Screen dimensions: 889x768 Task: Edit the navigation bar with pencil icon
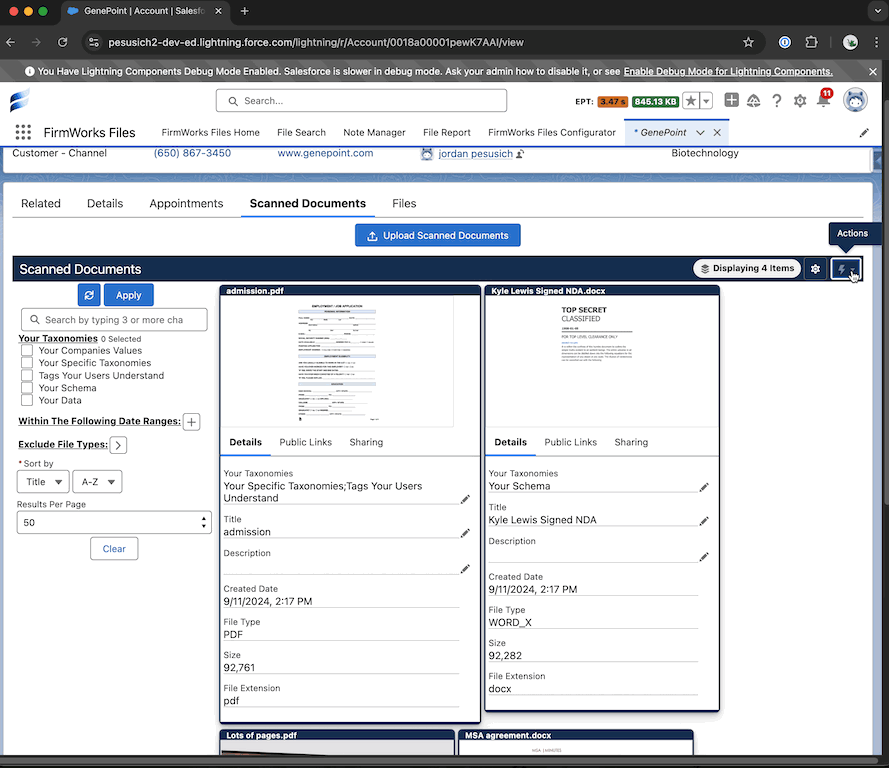click(864, 133)
